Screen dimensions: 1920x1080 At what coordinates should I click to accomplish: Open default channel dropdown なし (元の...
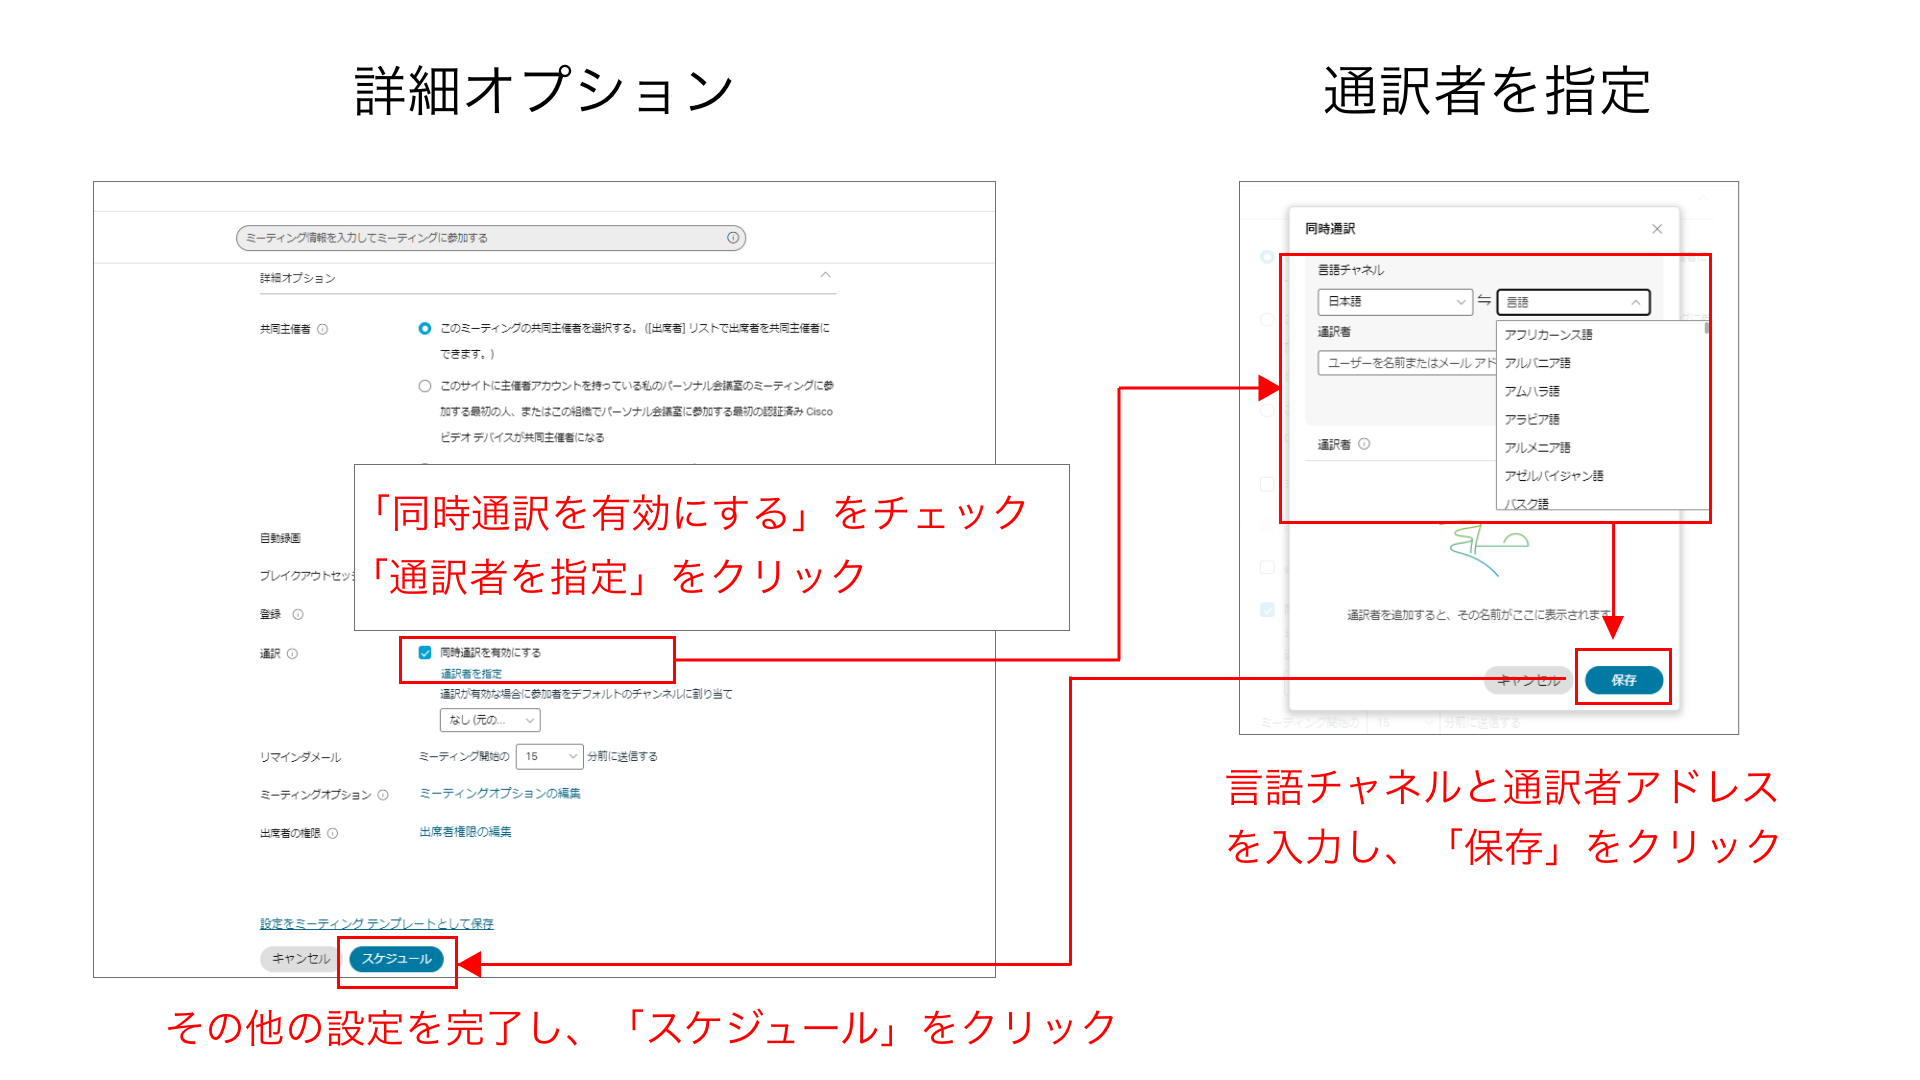pos(490,720)
